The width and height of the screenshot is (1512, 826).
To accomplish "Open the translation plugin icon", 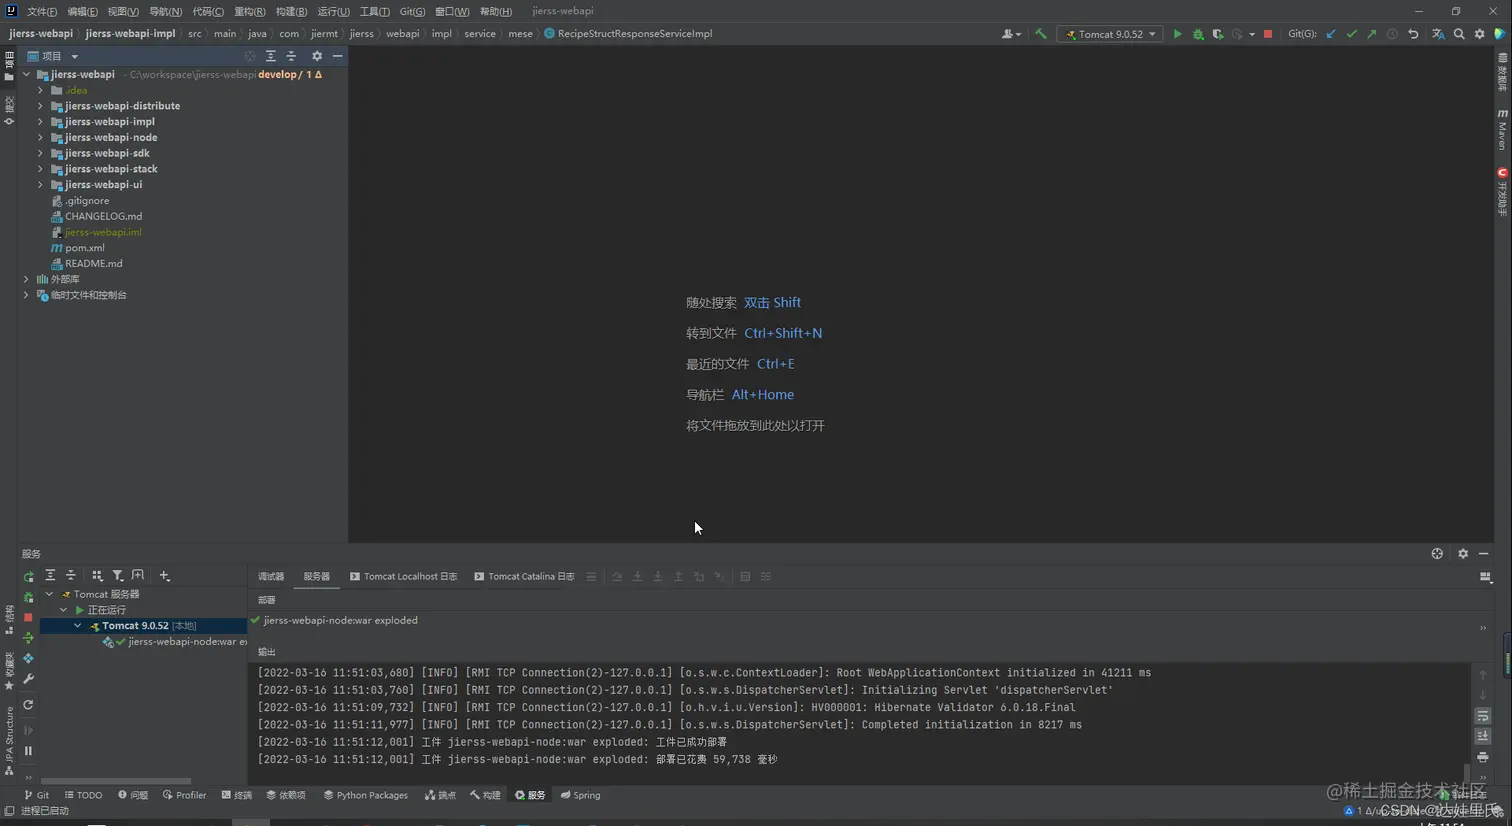I will point(1438,34).
